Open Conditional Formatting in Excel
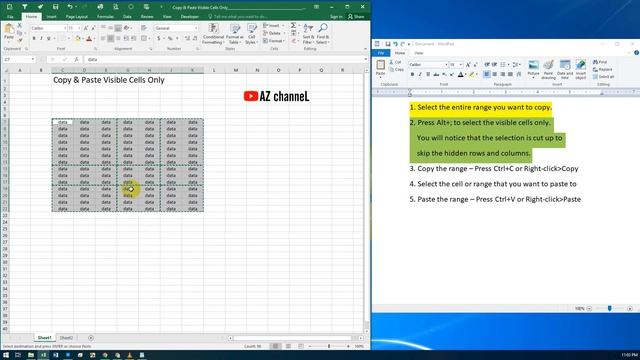This screenshot has height=360, width=640. coord(213,34)
